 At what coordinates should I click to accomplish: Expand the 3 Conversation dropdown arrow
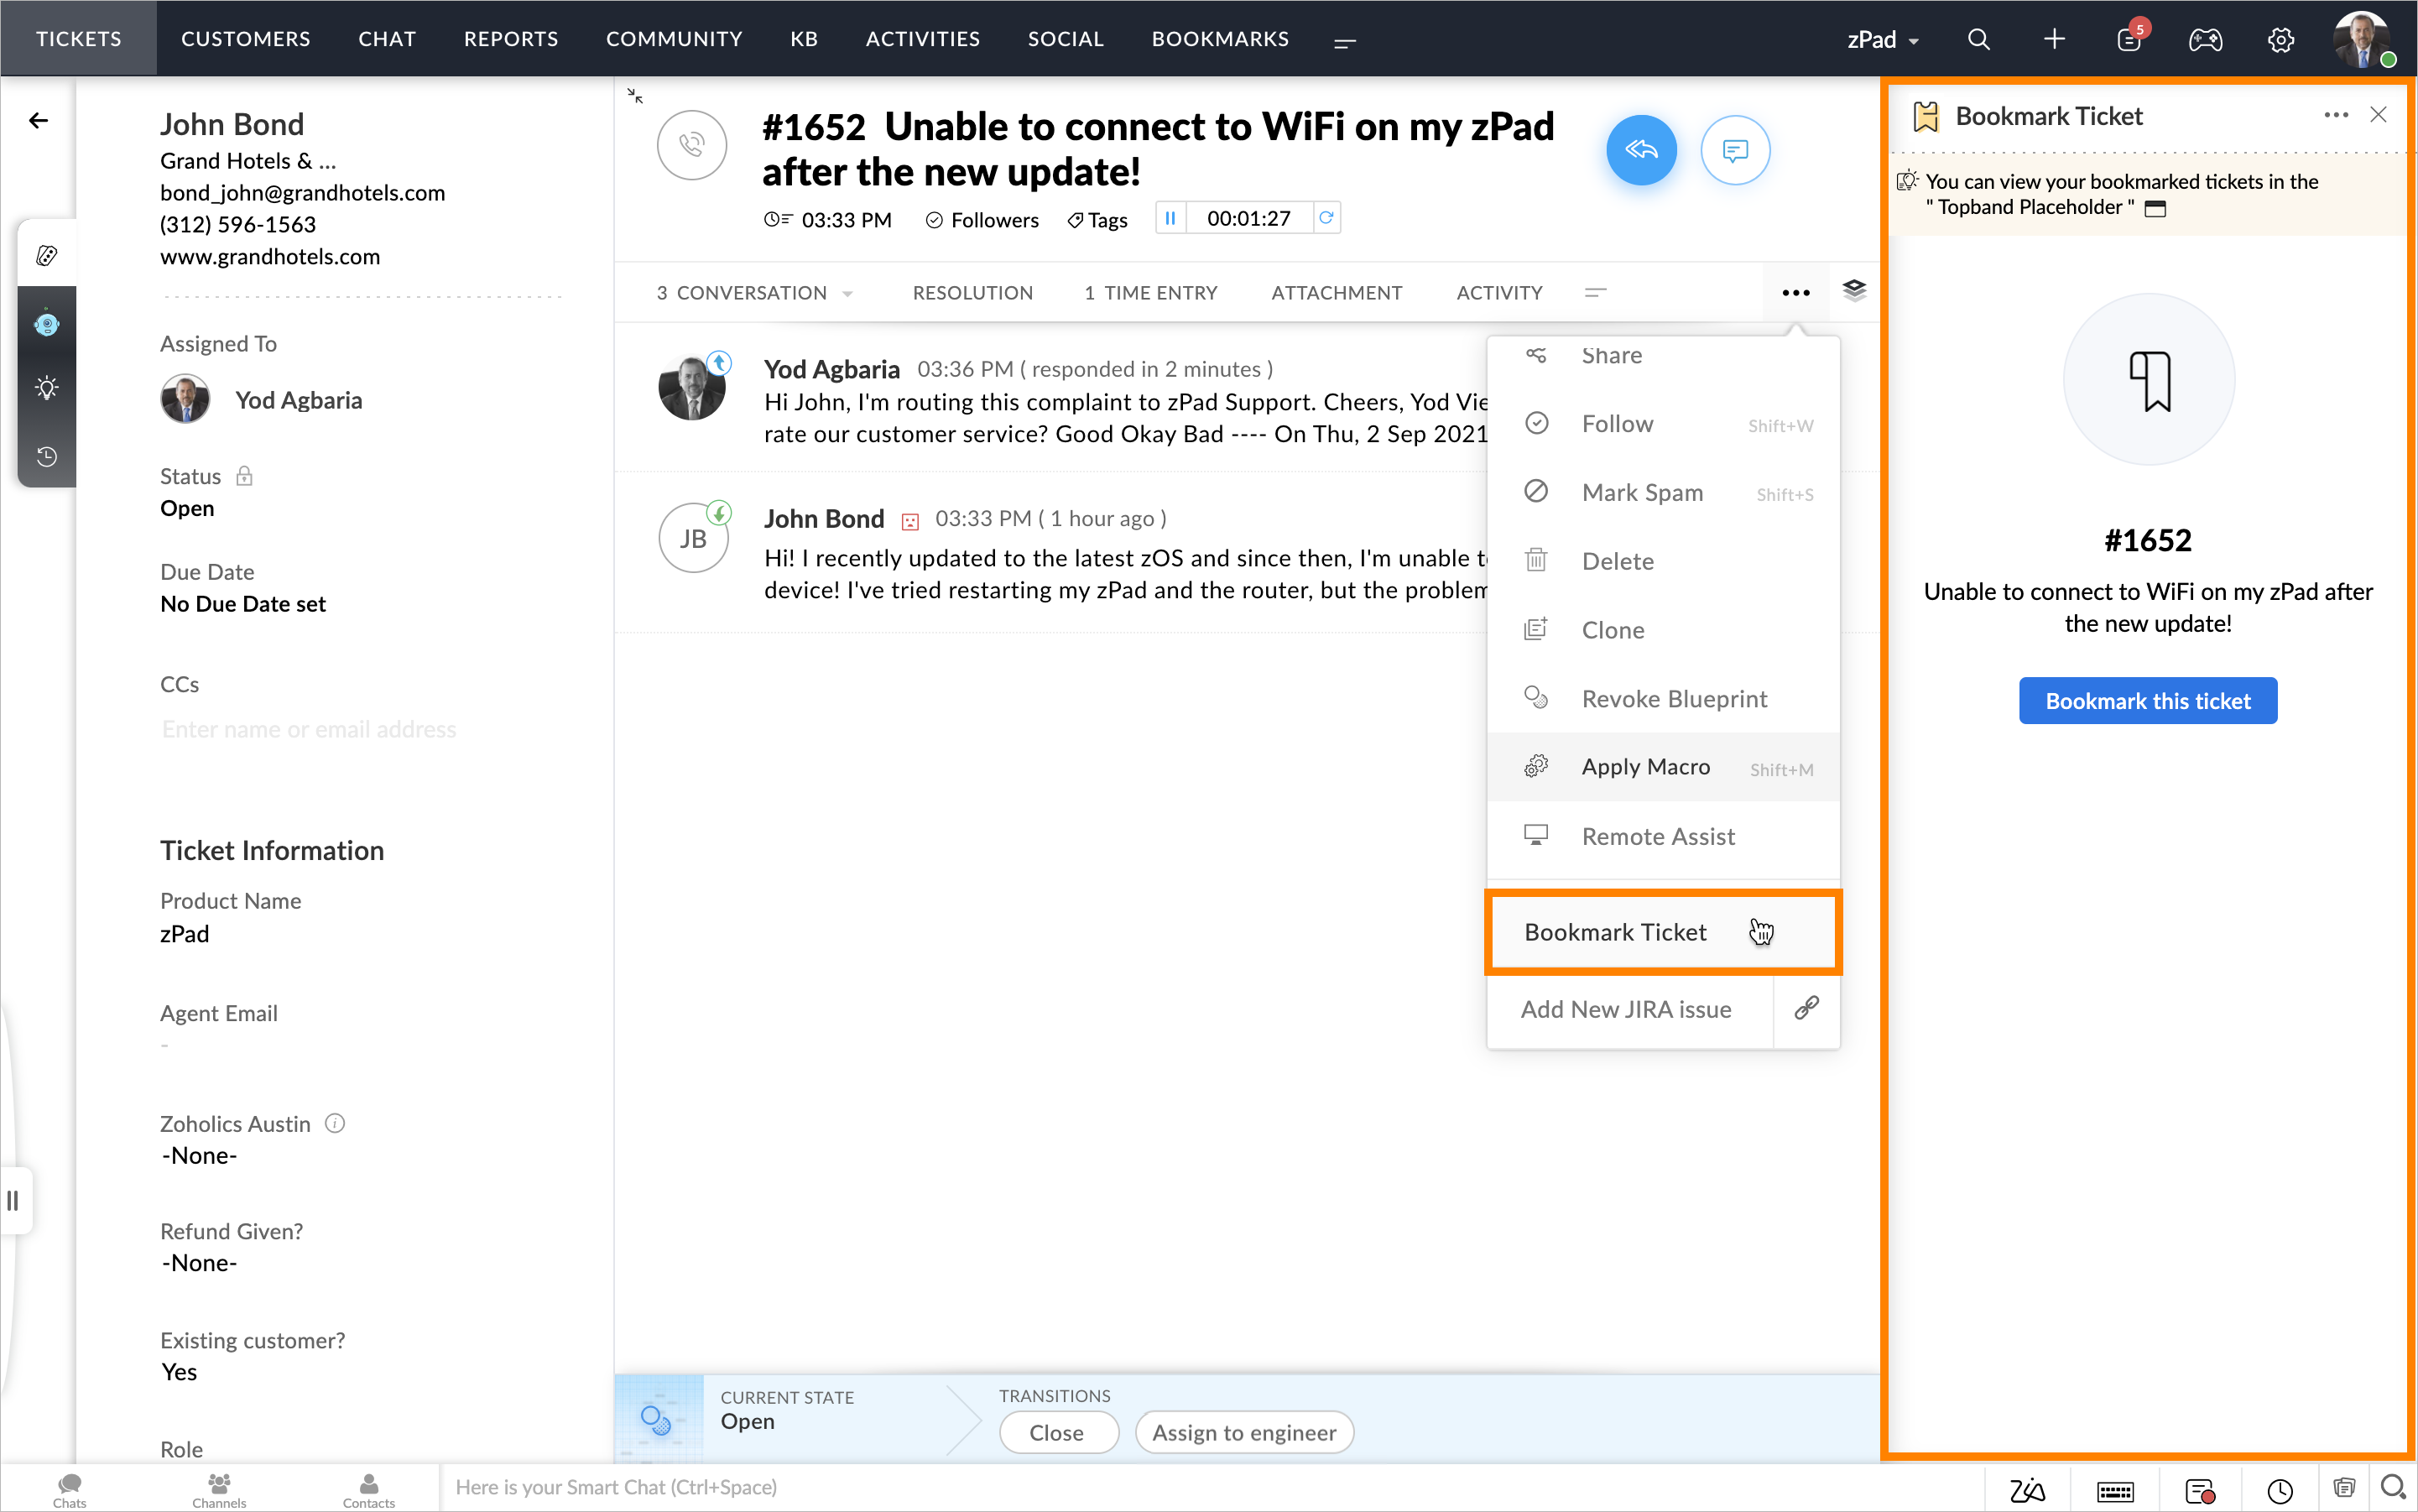[x=848, y=294]
